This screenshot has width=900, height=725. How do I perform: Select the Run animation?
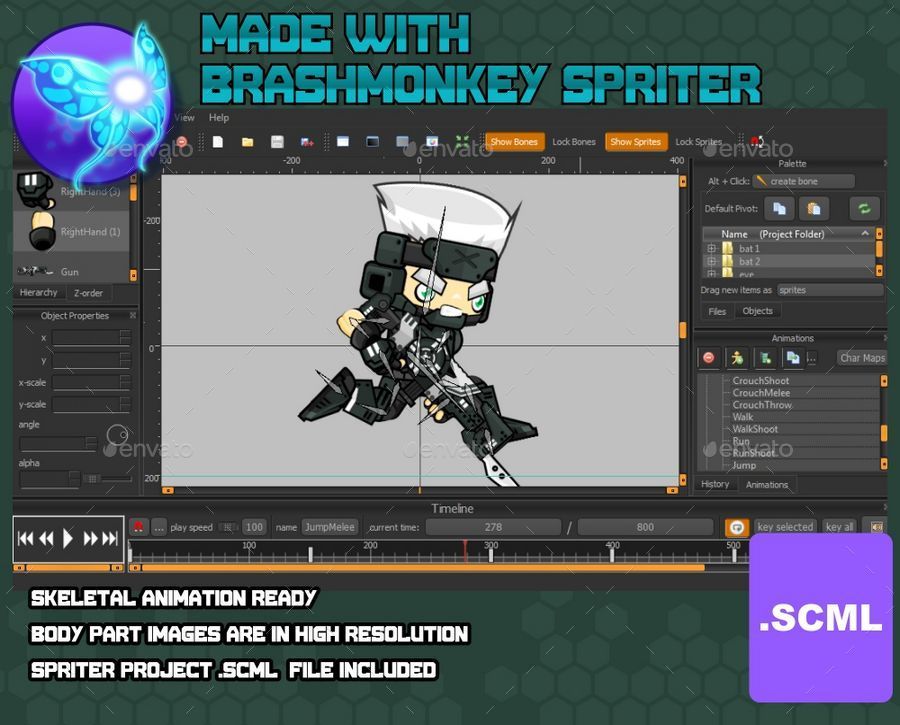pyautogui.click(x=740, y=441)
